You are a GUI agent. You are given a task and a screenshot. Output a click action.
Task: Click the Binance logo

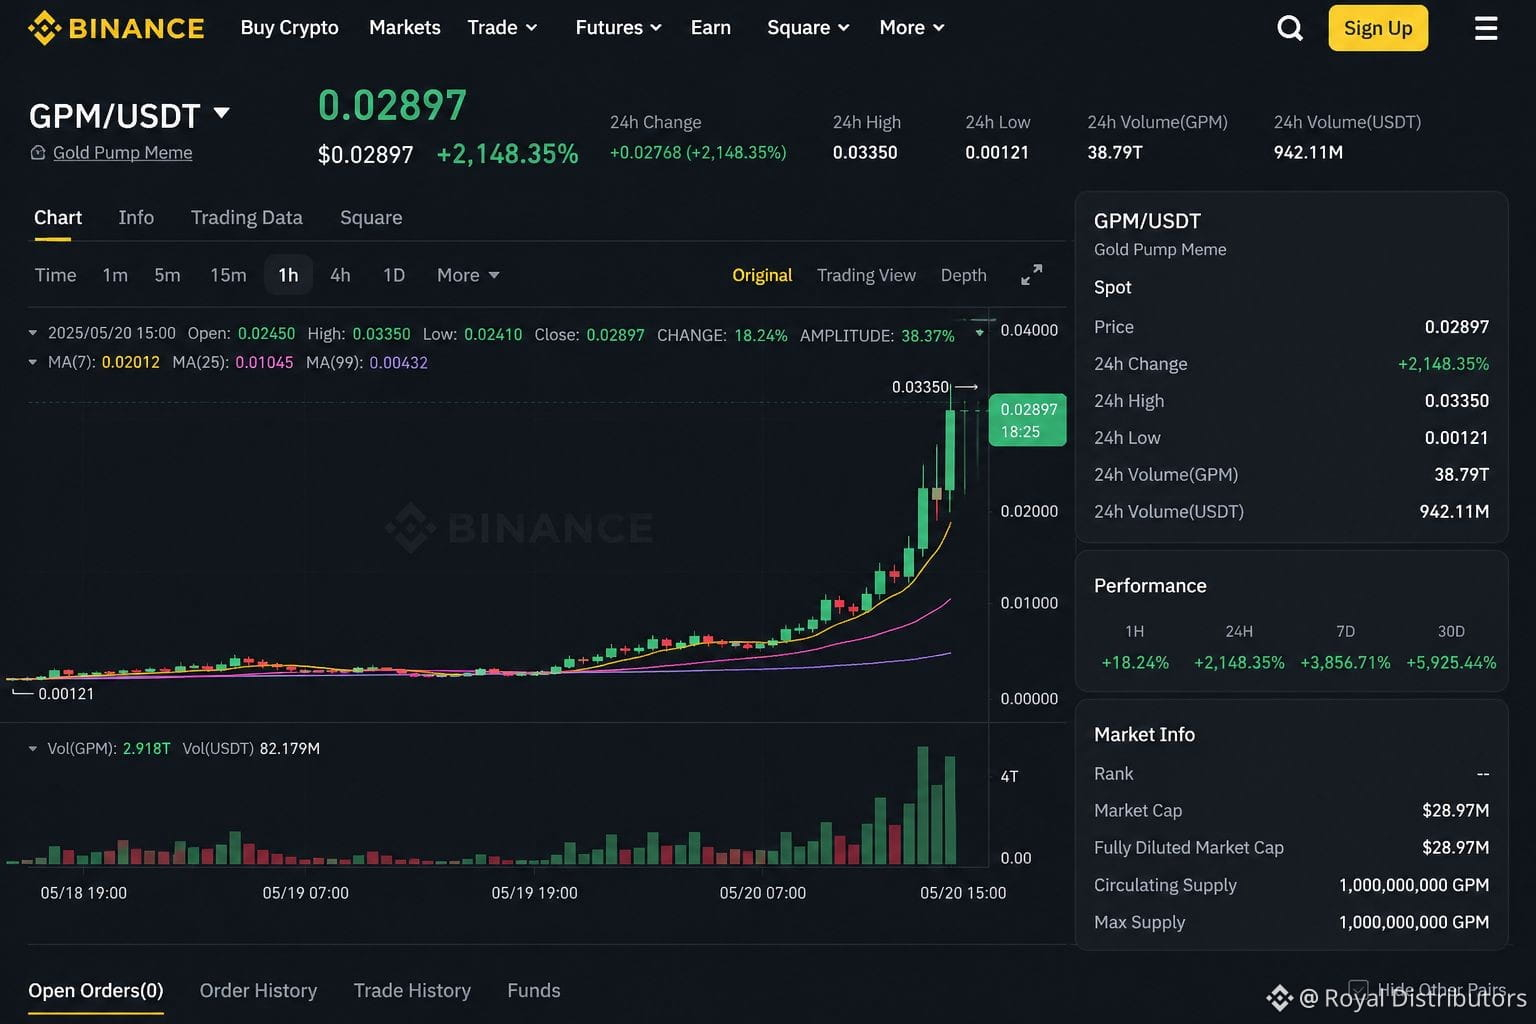pyautogui.click(x=116, y=28)
